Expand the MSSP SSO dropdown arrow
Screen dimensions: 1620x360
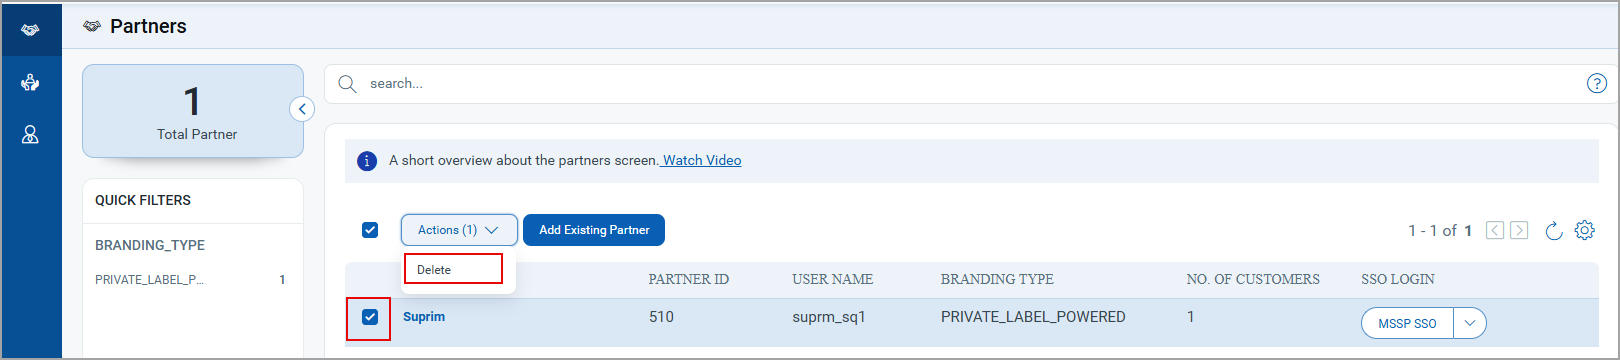pyautogui.click(x=1470, y=323)
